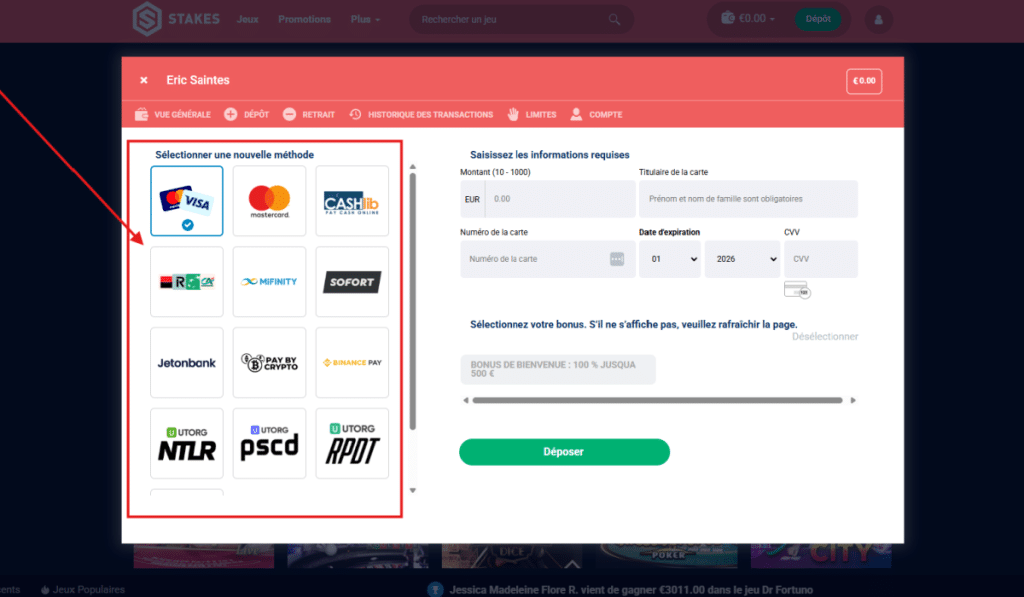The height and width of the screenshot is (597, 1024).
Task: Click Désélectionner to remove bonus
Action: point(824,337)
